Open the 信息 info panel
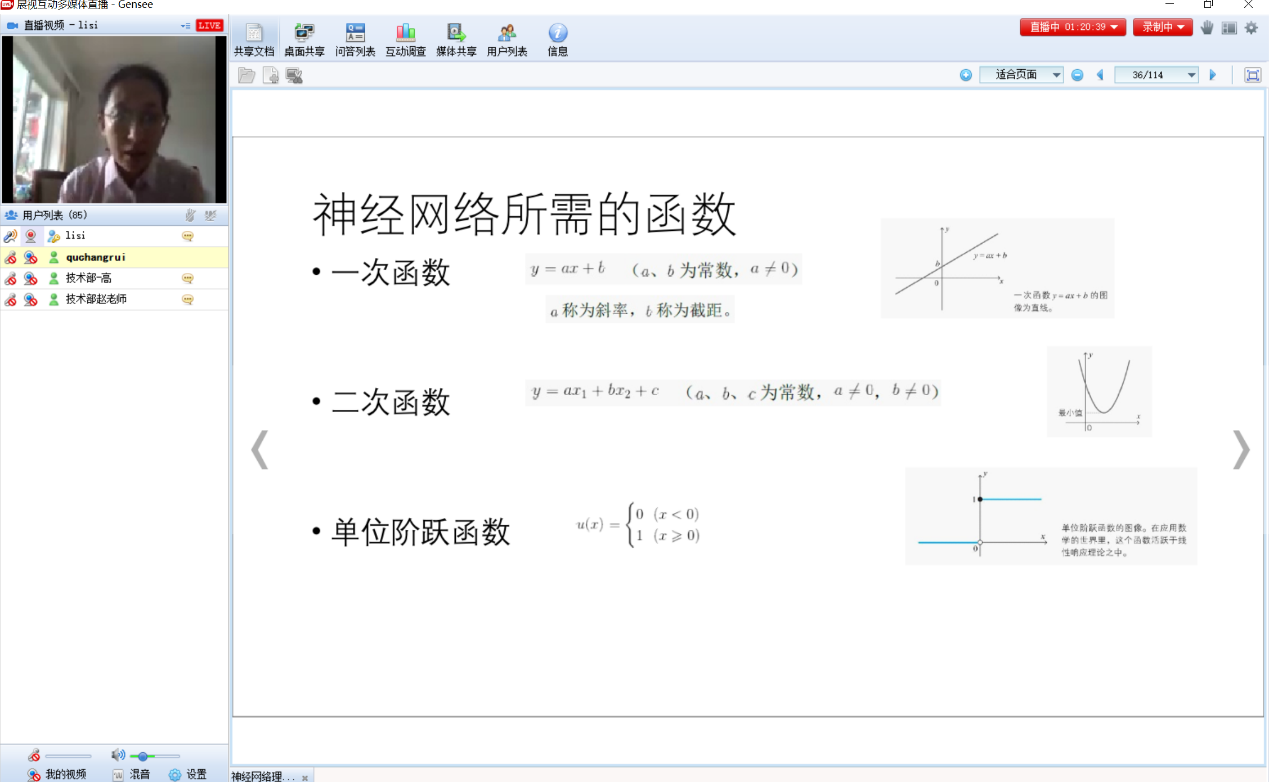Viewport: 1269px width, 782px height. pyautogui.click(x=558, y=39)
